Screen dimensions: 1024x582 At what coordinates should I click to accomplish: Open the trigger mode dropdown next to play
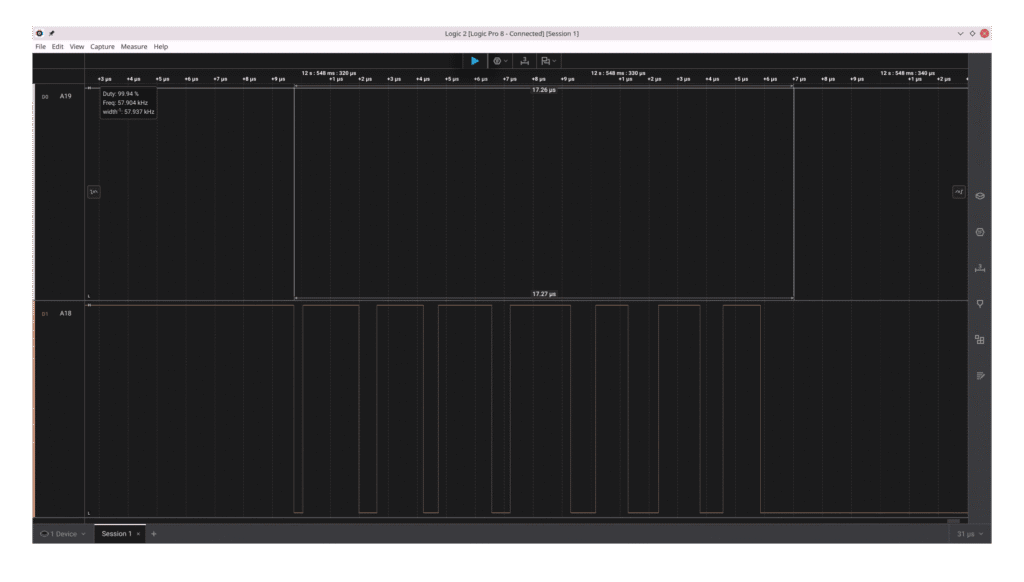tap(500, 61)
